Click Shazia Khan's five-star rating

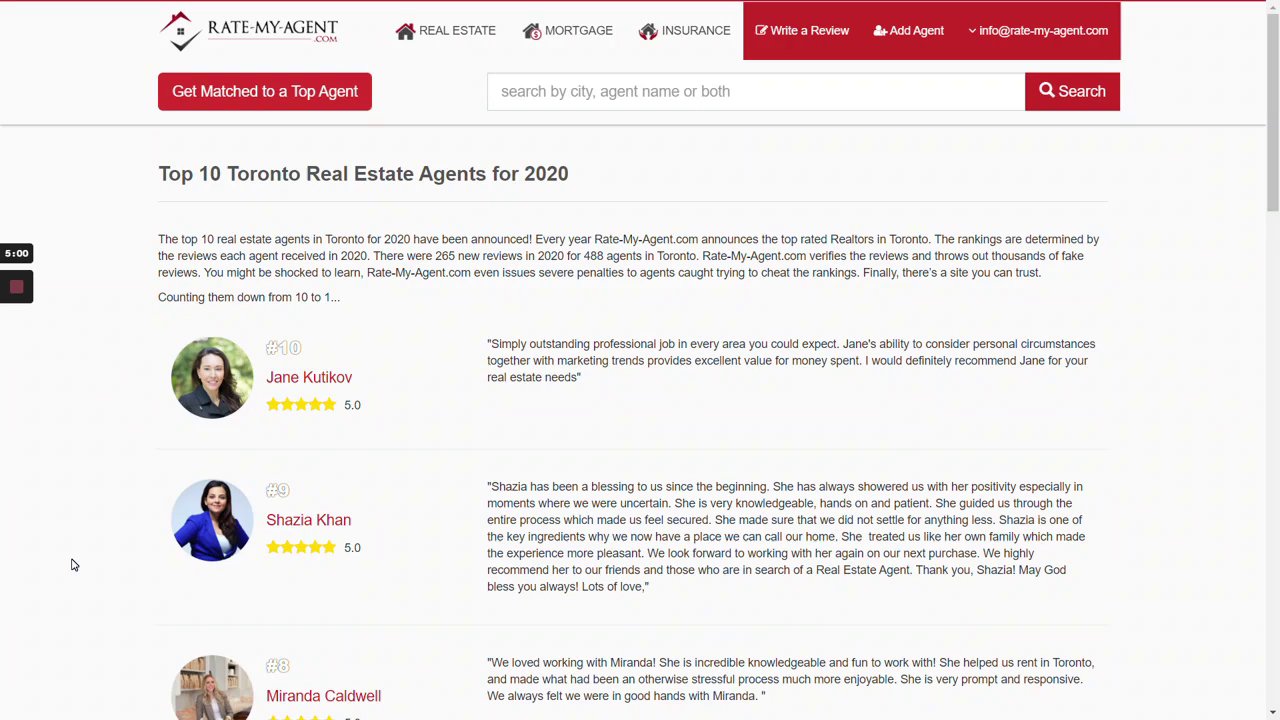[301, 548]
